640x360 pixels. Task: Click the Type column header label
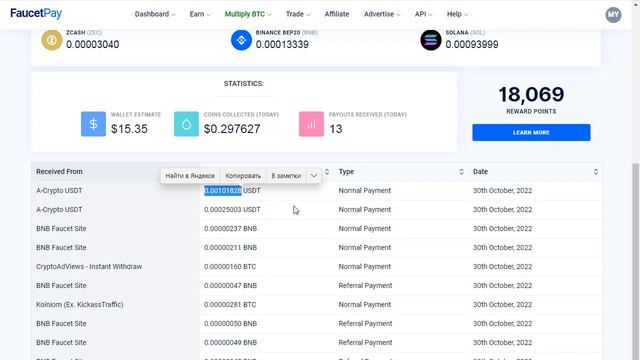[x=346, y=171]
